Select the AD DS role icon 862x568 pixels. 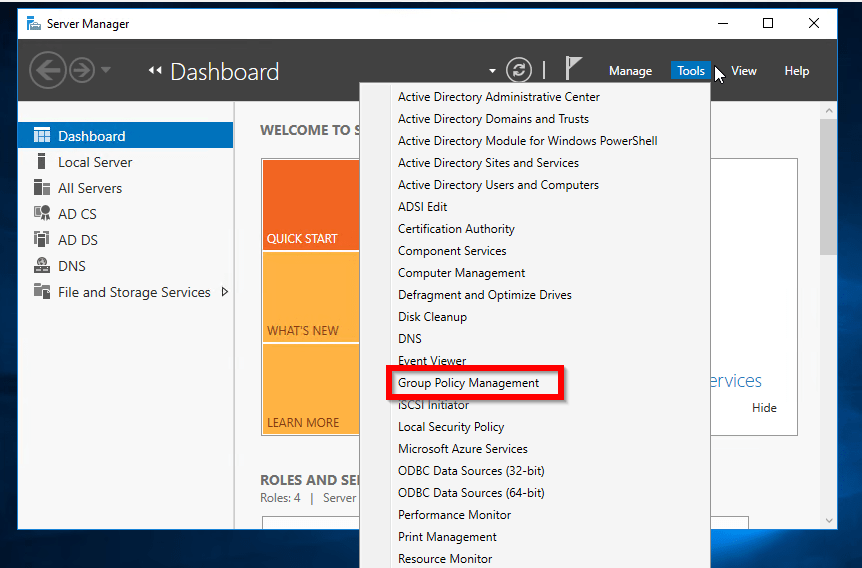click(41, 239)
